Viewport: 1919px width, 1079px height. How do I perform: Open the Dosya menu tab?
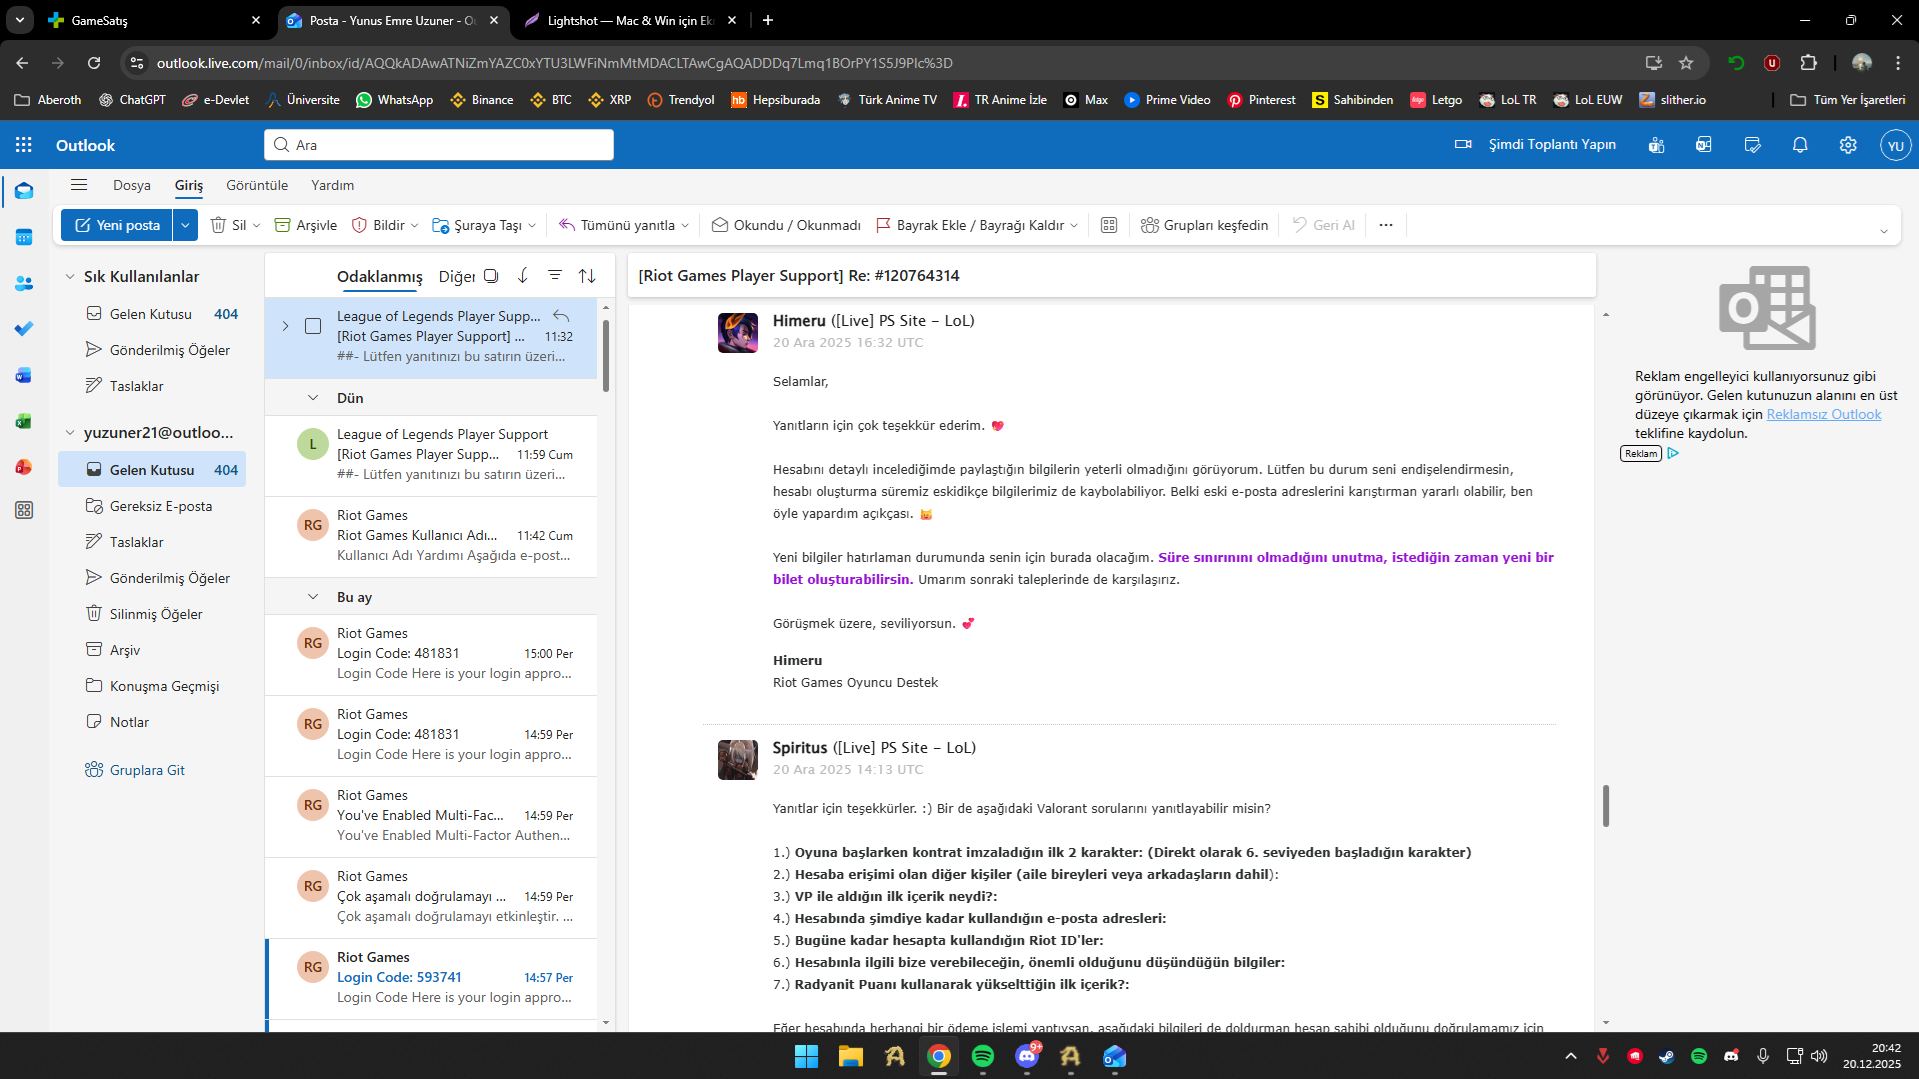coord(132,185)
